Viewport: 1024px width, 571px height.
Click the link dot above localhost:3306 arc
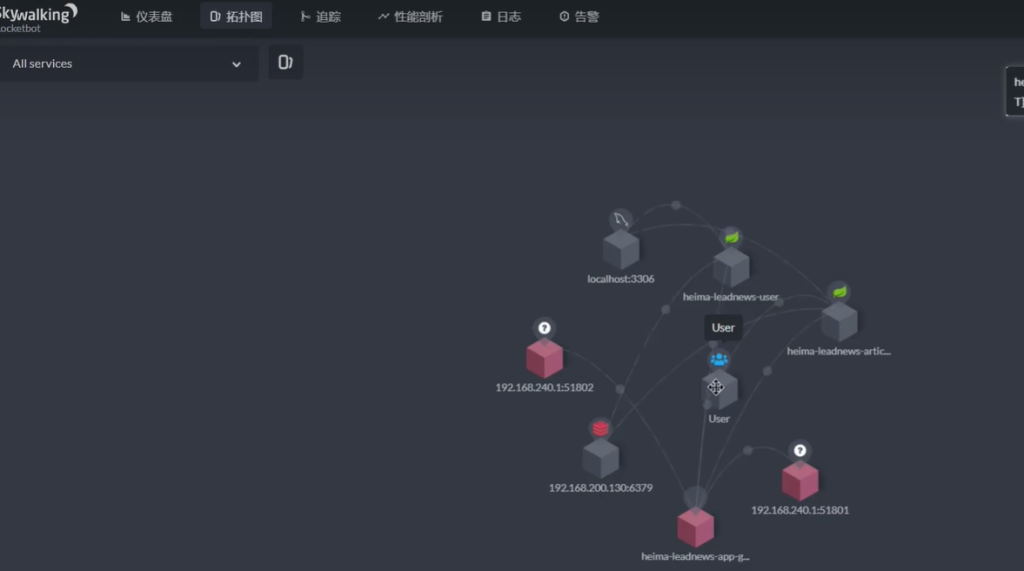[x=676, y=205]
